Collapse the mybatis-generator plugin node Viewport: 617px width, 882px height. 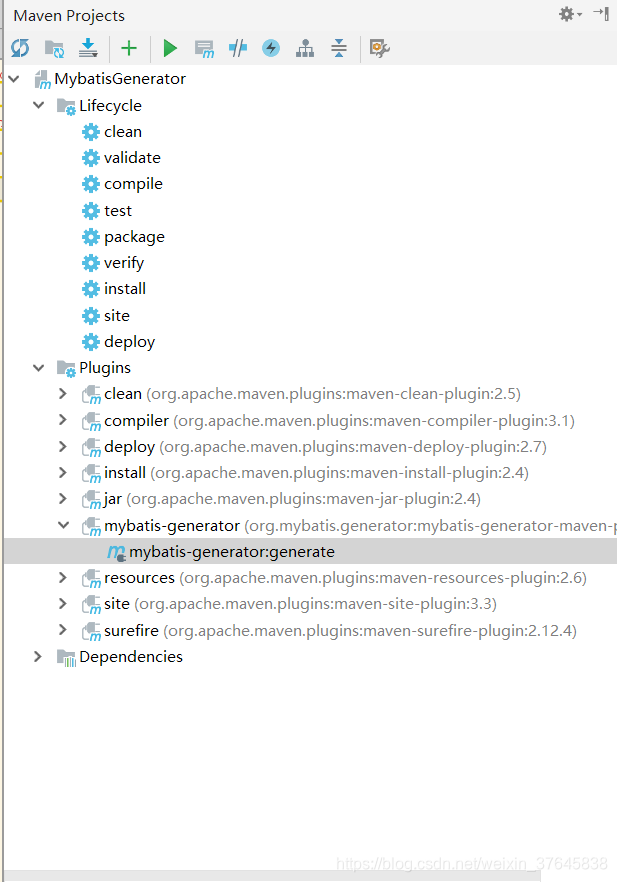pyautogui.click(x=64, y=525)
